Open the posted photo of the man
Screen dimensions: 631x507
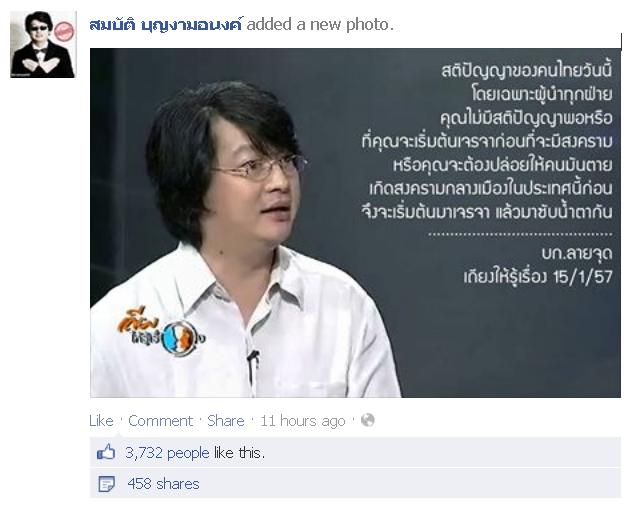coord(355,223)
